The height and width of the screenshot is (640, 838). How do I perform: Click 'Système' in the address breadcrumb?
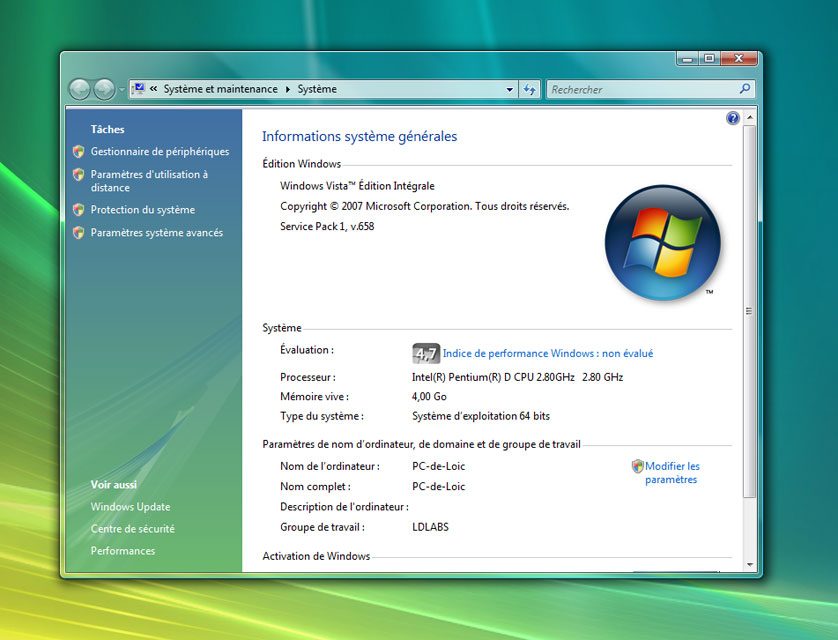(x=317, y=89)
